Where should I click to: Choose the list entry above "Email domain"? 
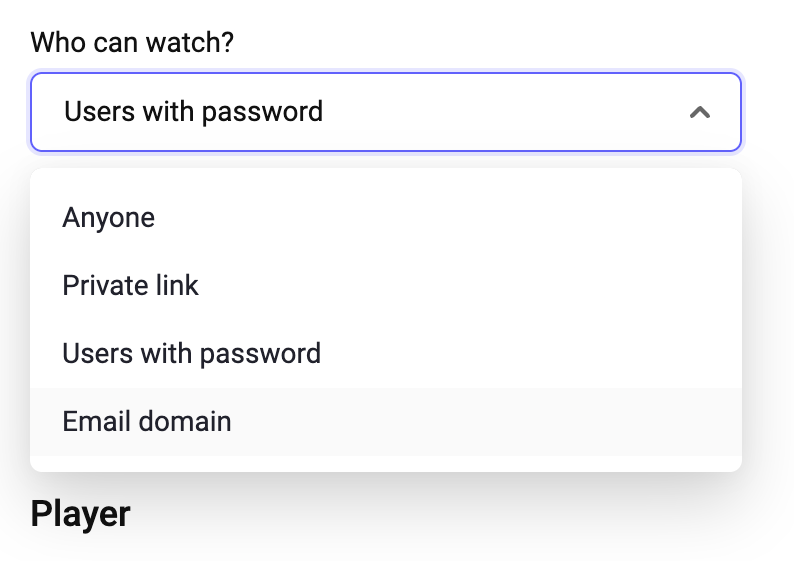click(x=191, y=354)
